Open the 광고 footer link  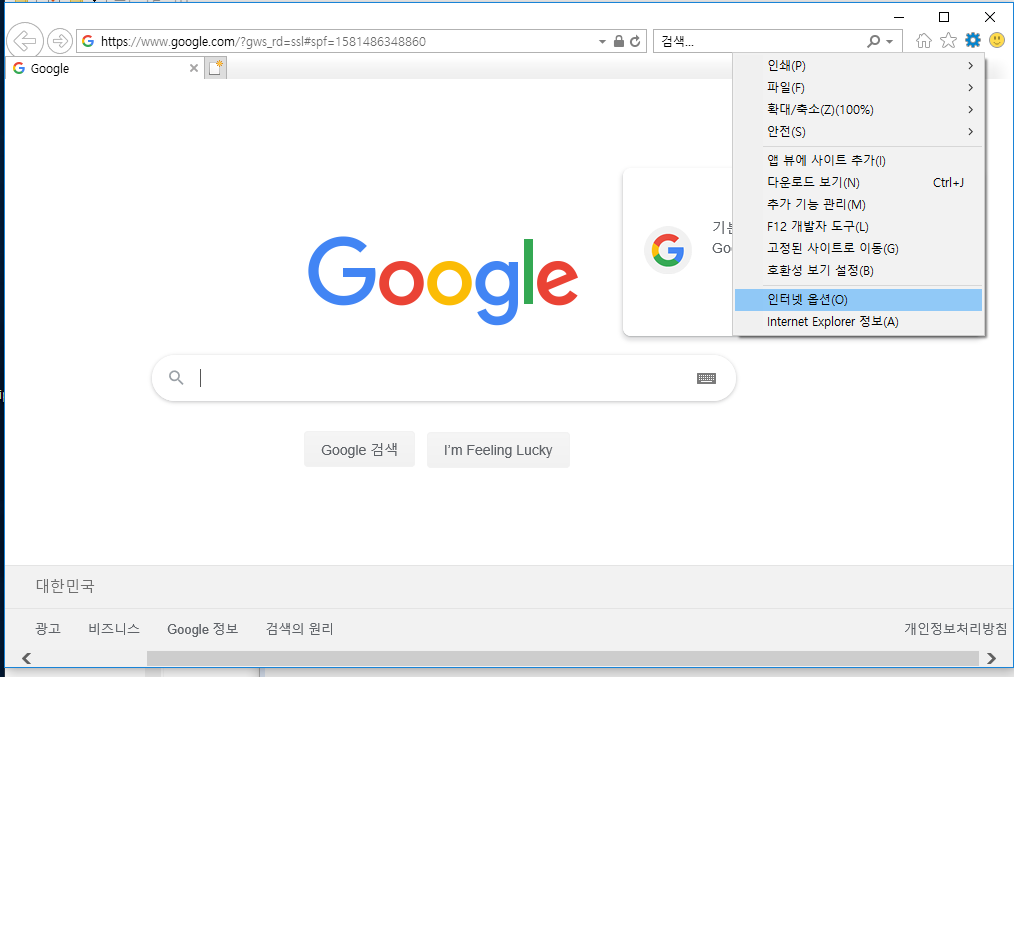tap(48, 629)
